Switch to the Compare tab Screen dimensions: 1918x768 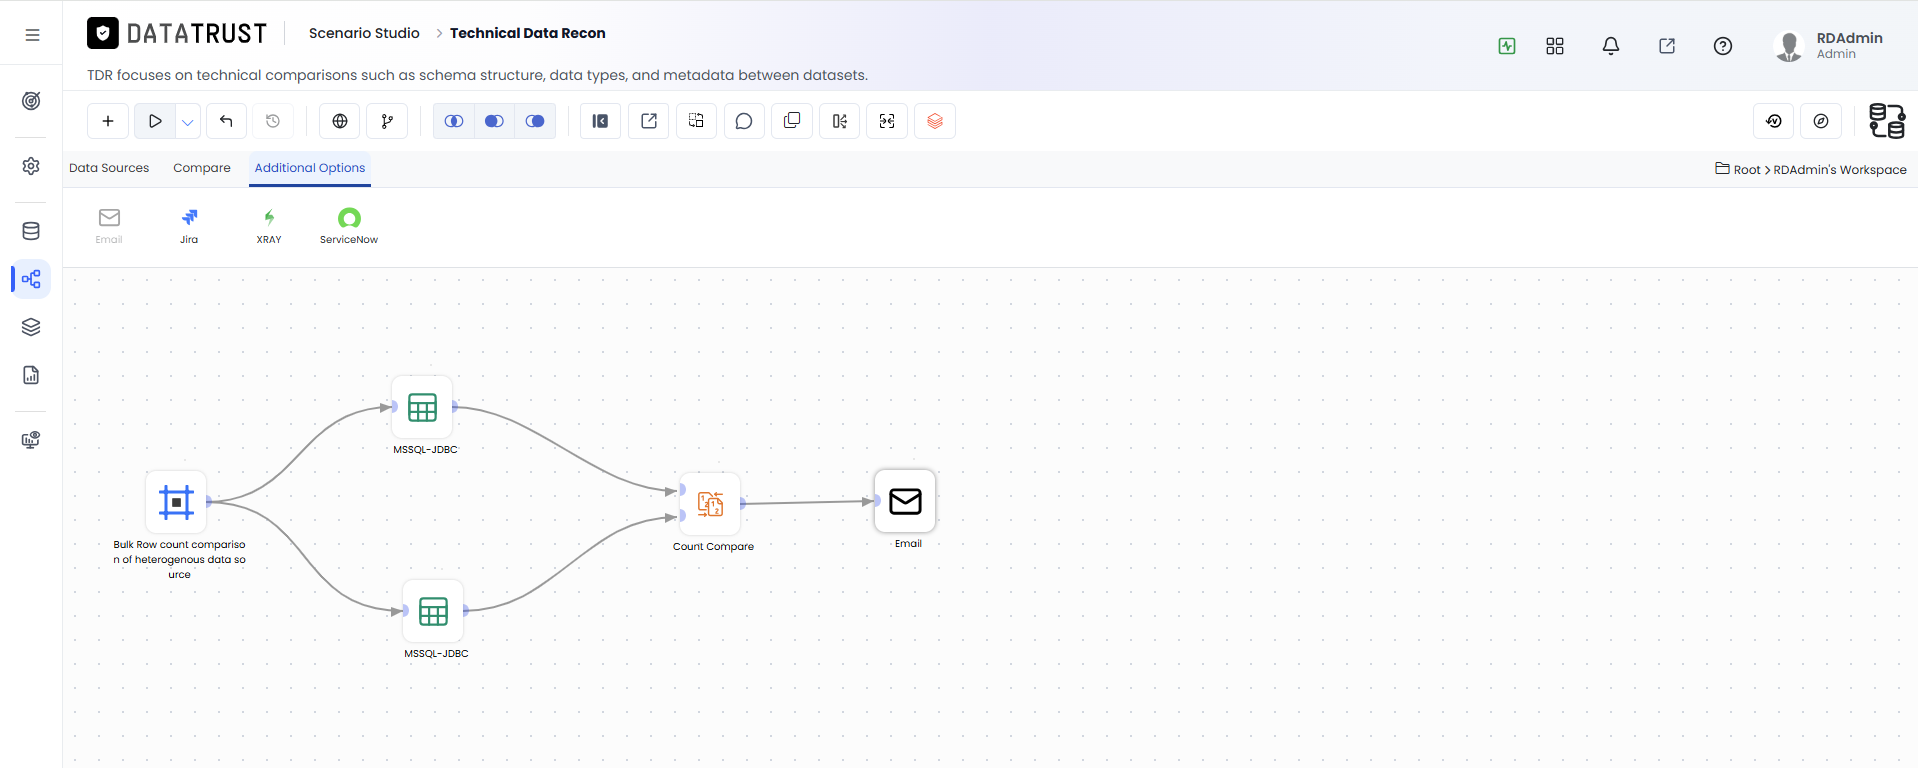[202, 168]
